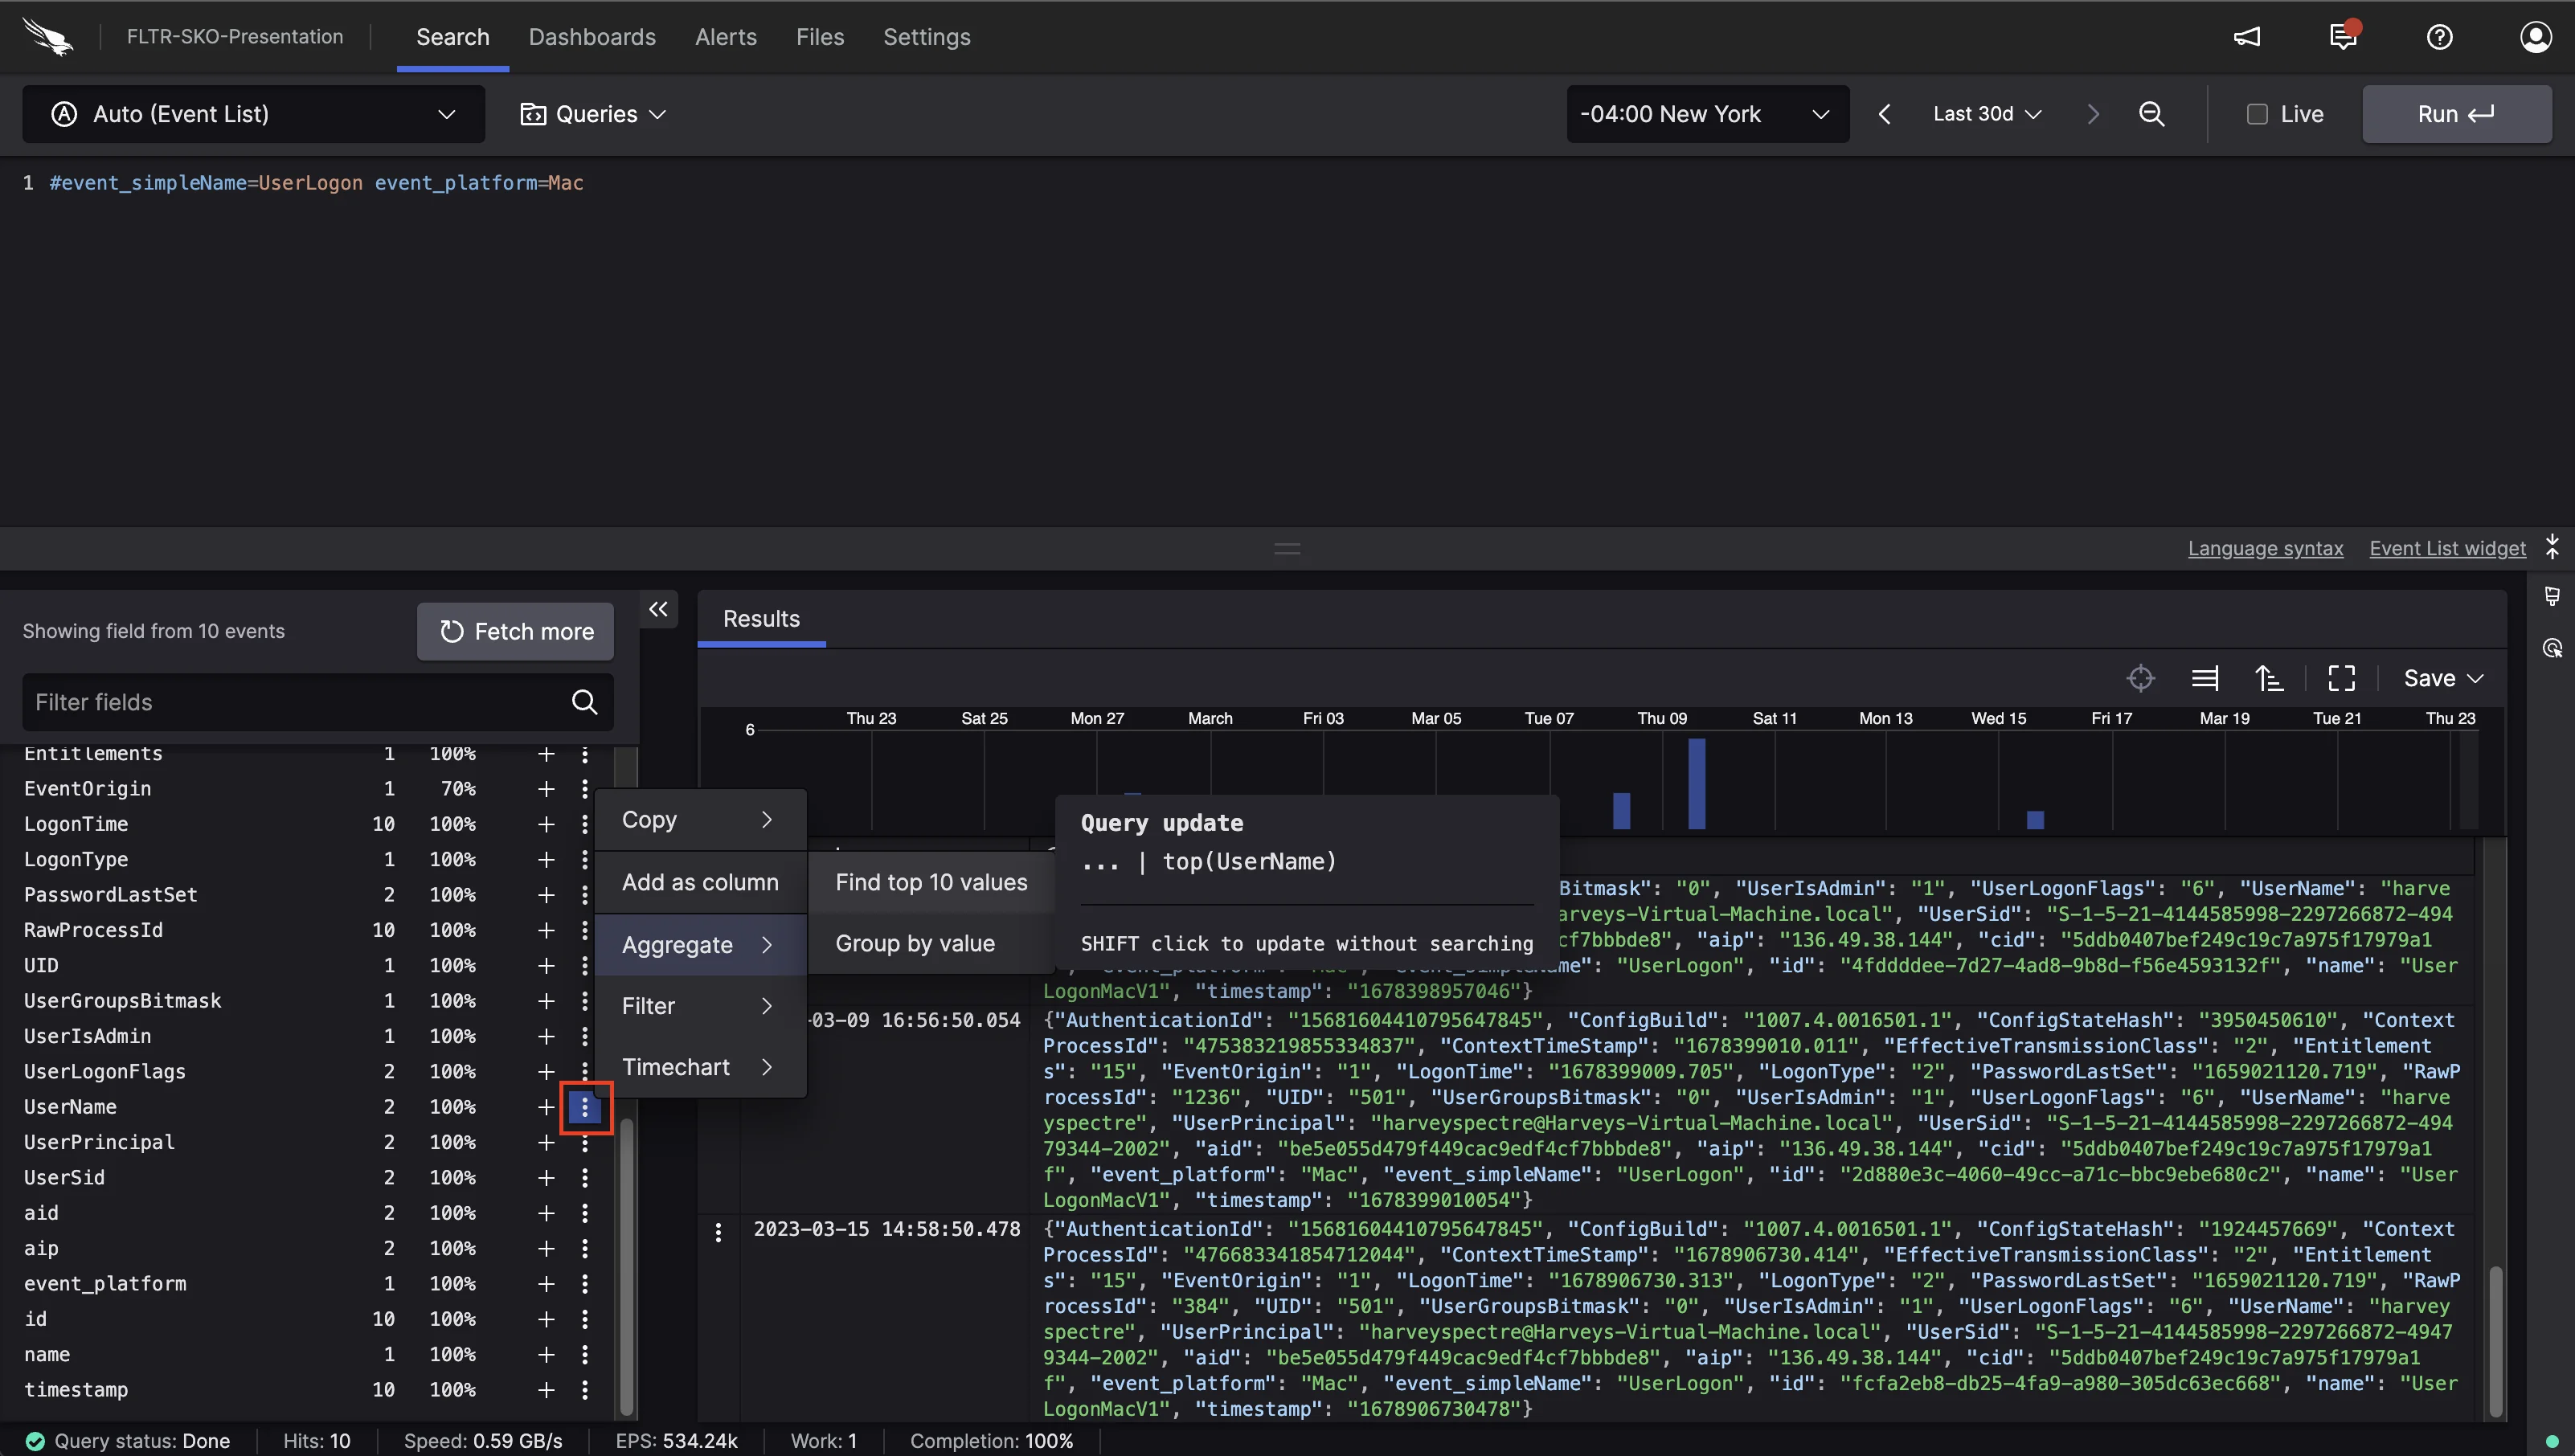Viewport: 2575px width, 1456px height.
Task: Click the wrap text lines icon
Action: tap(2205, 678)
